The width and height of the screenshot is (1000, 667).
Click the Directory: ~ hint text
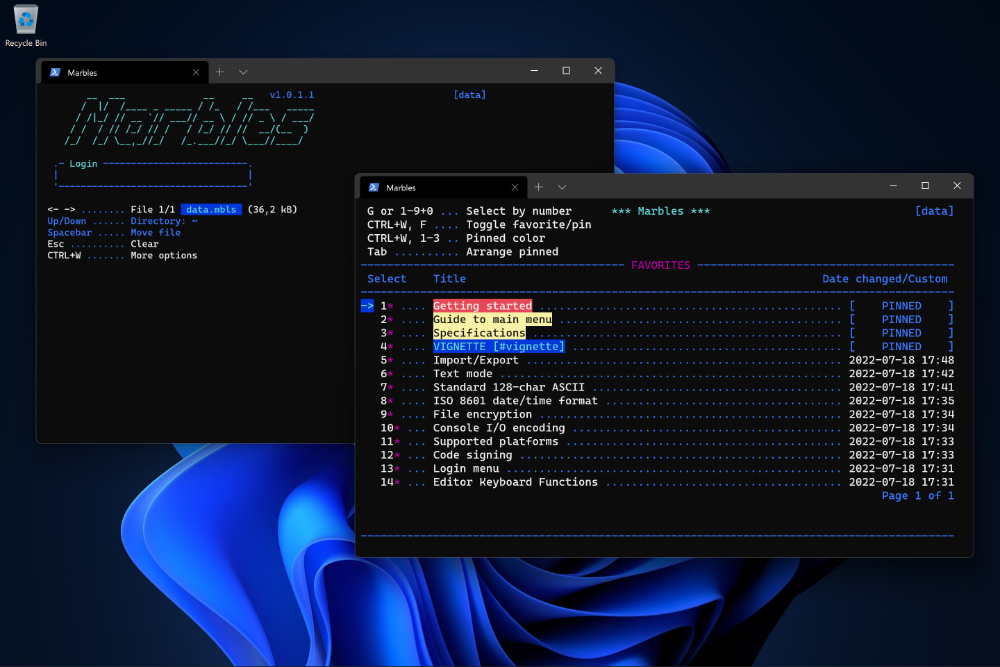click(164, 221)
